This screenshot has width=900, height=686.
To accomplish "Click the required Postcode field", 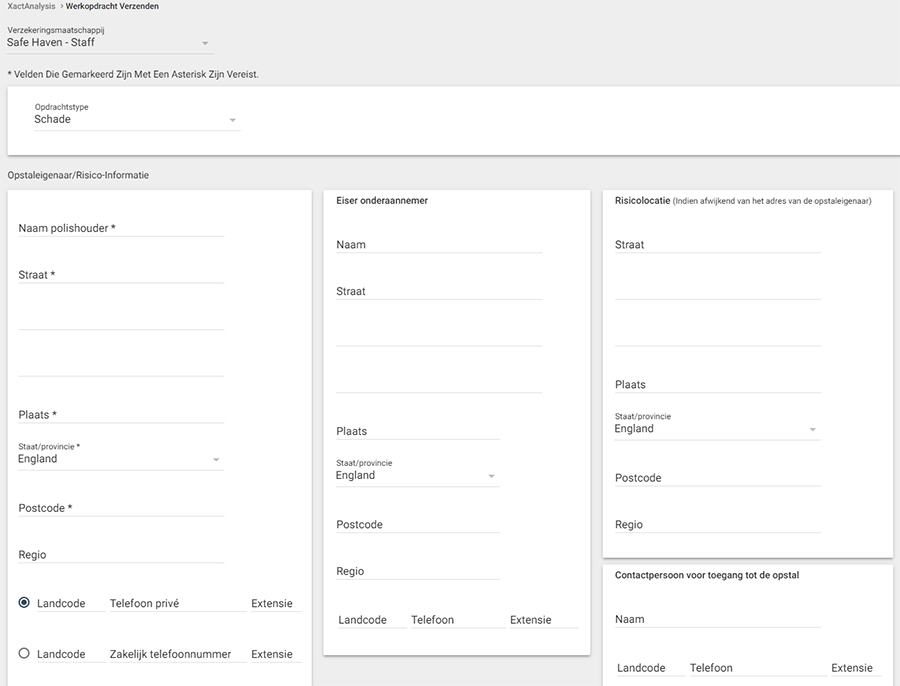I will point(121,508).
